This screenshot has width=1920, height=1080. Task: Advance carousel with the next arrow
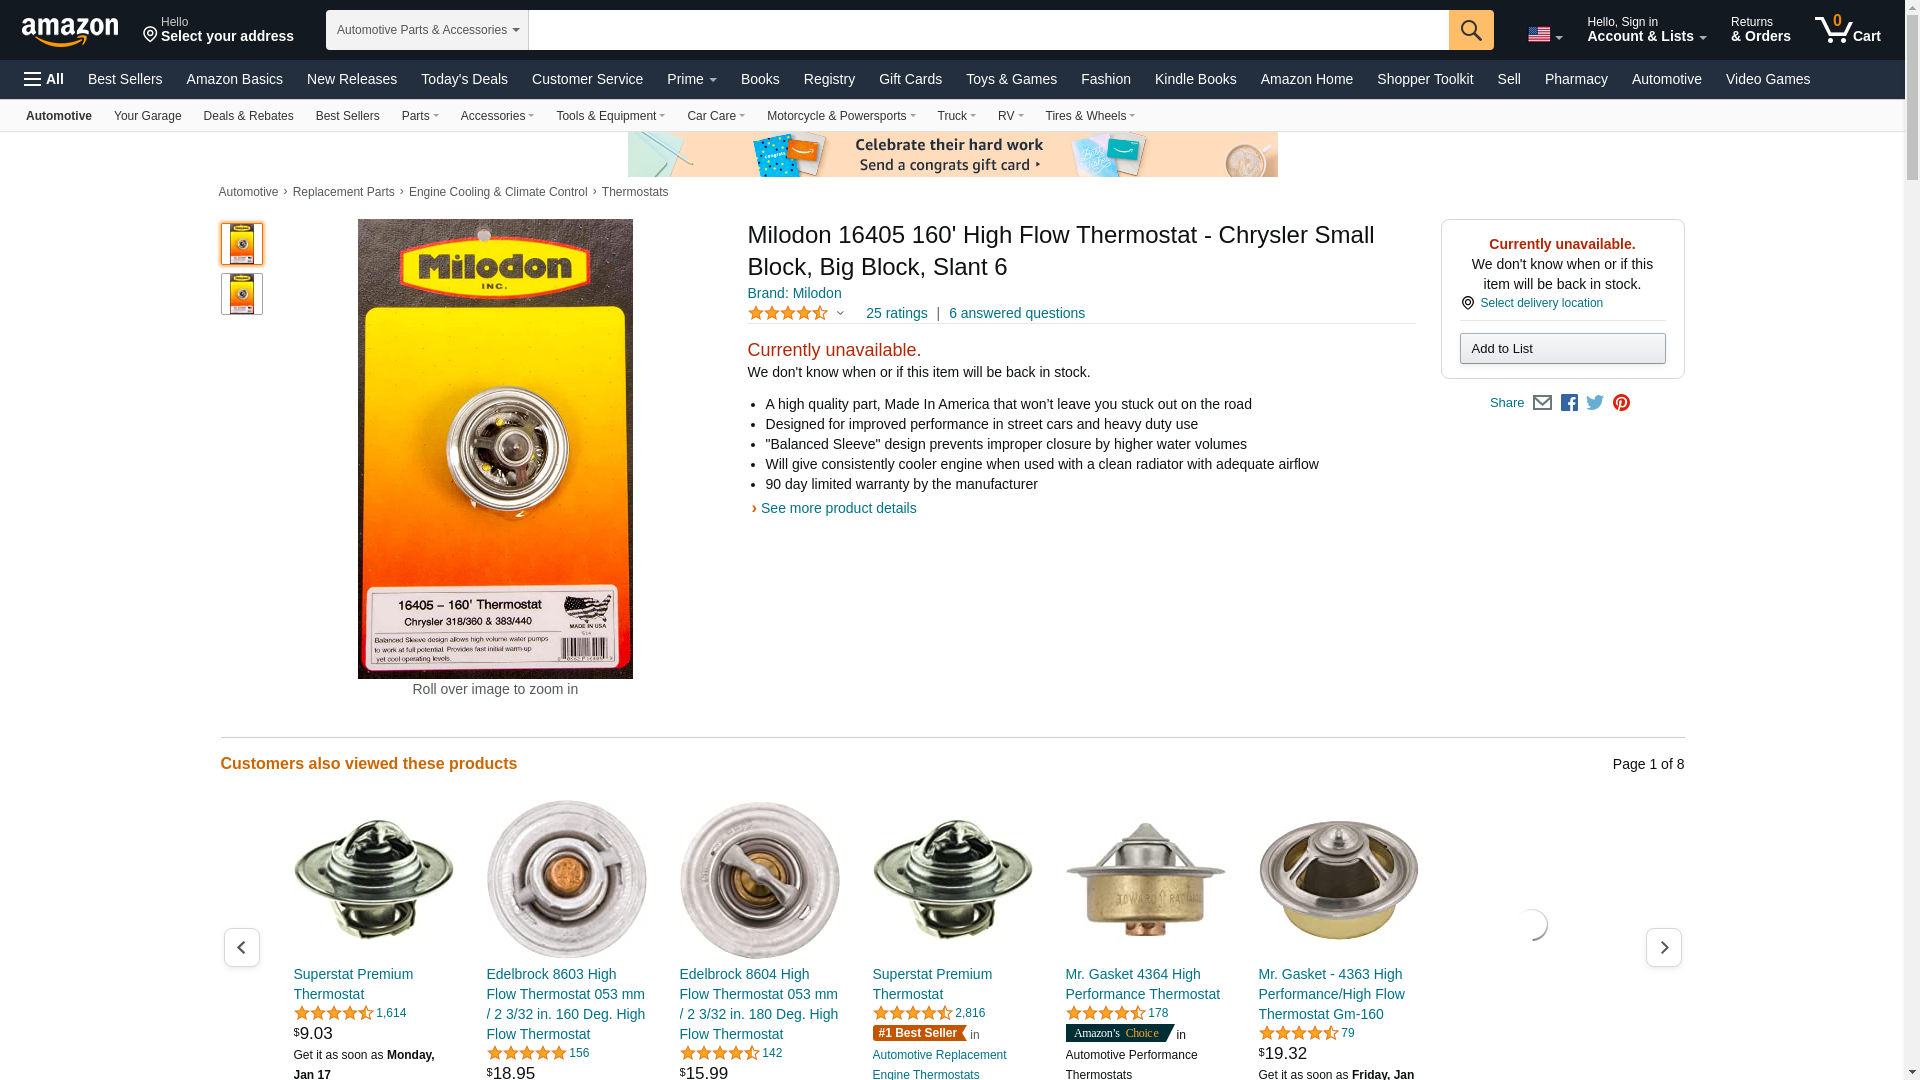click(1663, 947)
